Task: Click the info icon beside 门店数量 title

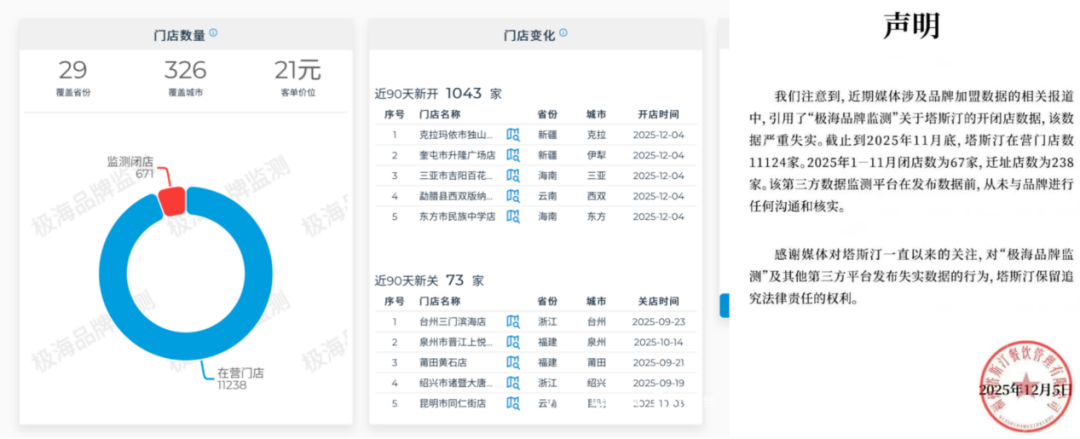Action: pyautogui.click(x=213, y=33)
